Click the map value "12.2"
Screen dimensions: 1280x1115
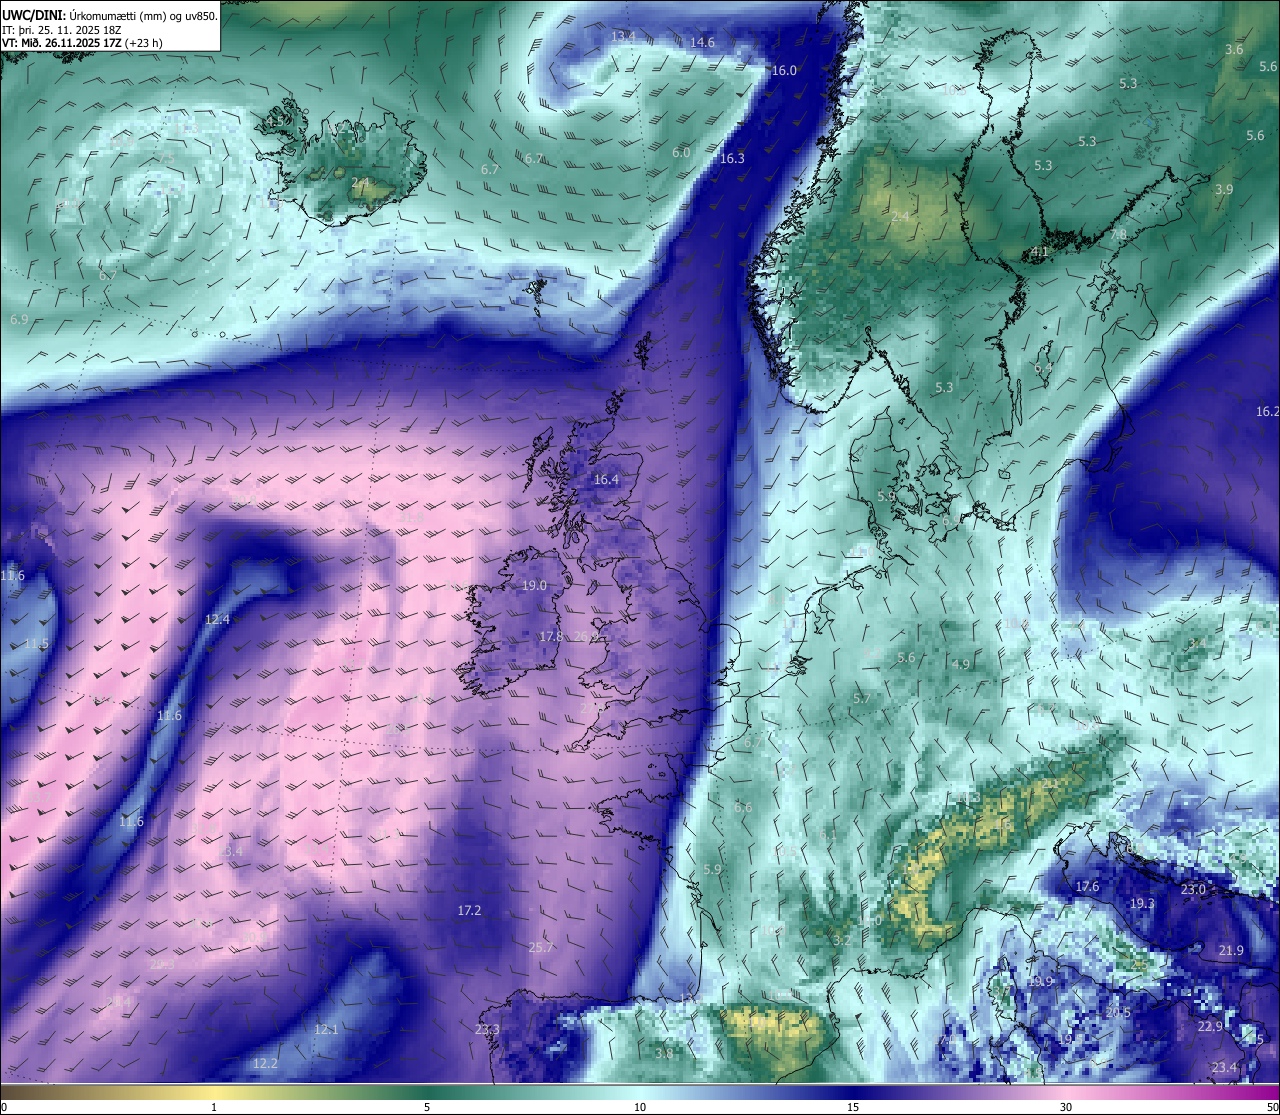click(265, 1064)
